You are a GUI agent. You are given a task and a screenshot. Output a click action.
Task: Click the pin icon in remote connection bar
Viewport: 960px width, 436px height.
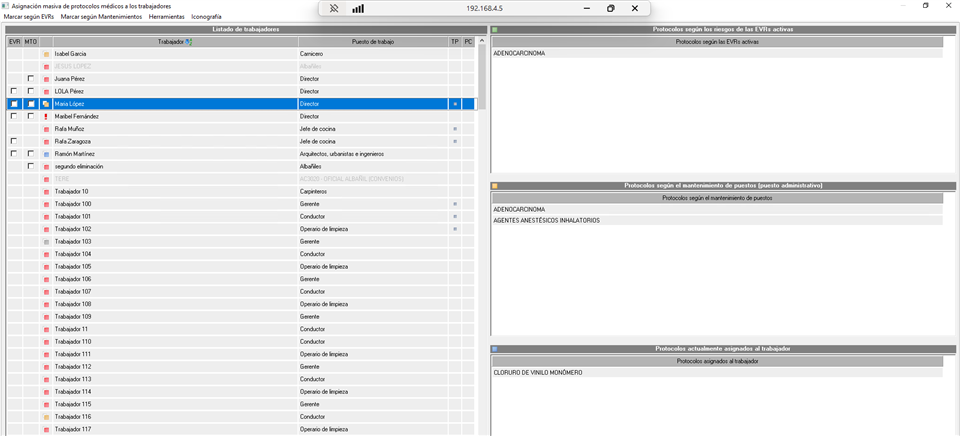click(x=334, y=8)
